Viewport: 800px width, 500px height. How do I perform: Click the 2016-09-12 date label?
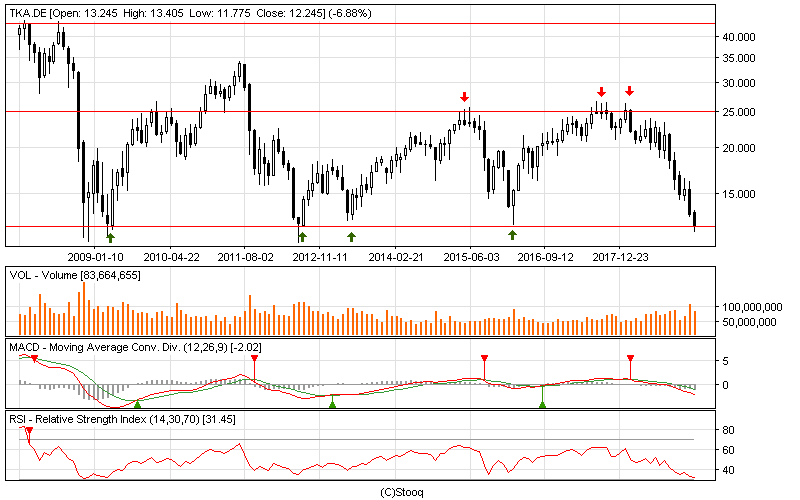[x=545, y=257]
